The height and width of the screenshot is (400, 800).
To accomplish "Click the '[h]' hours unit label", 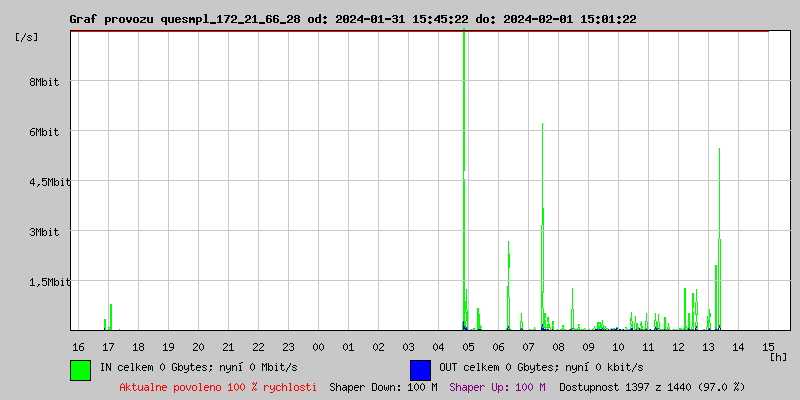I will pos(779,356).
